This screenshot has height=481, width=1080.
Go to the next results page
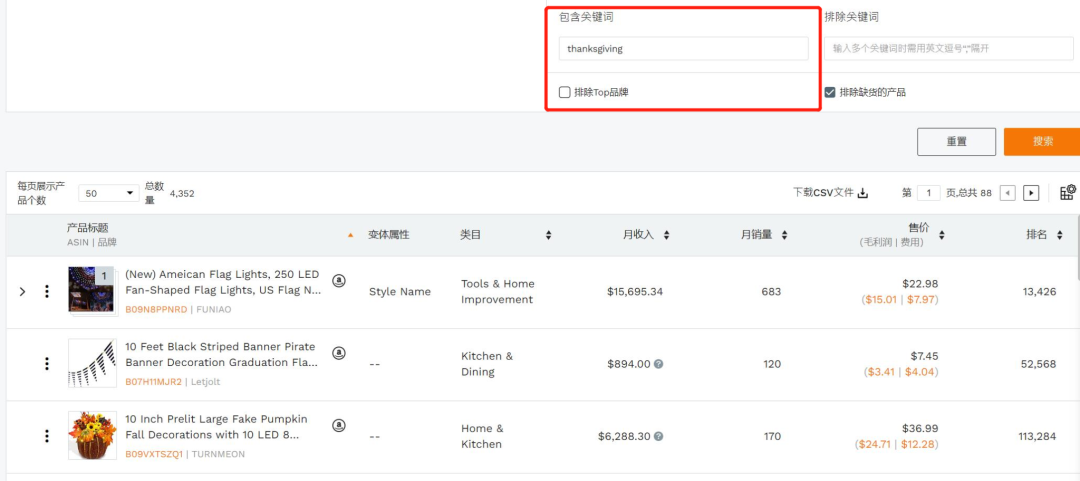(1031, 193)
